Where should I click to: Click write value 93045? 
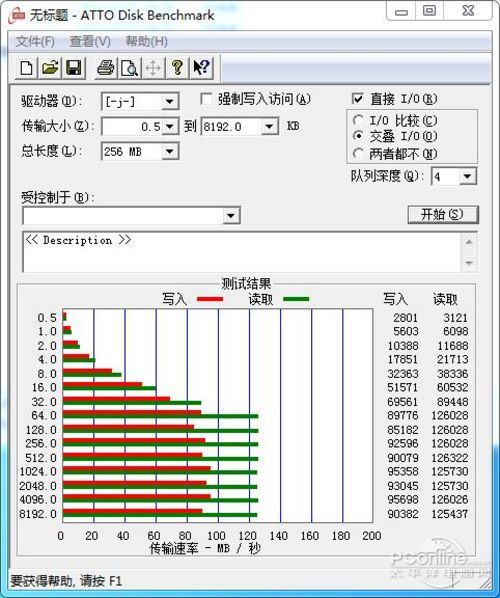[x=403, y=486]
